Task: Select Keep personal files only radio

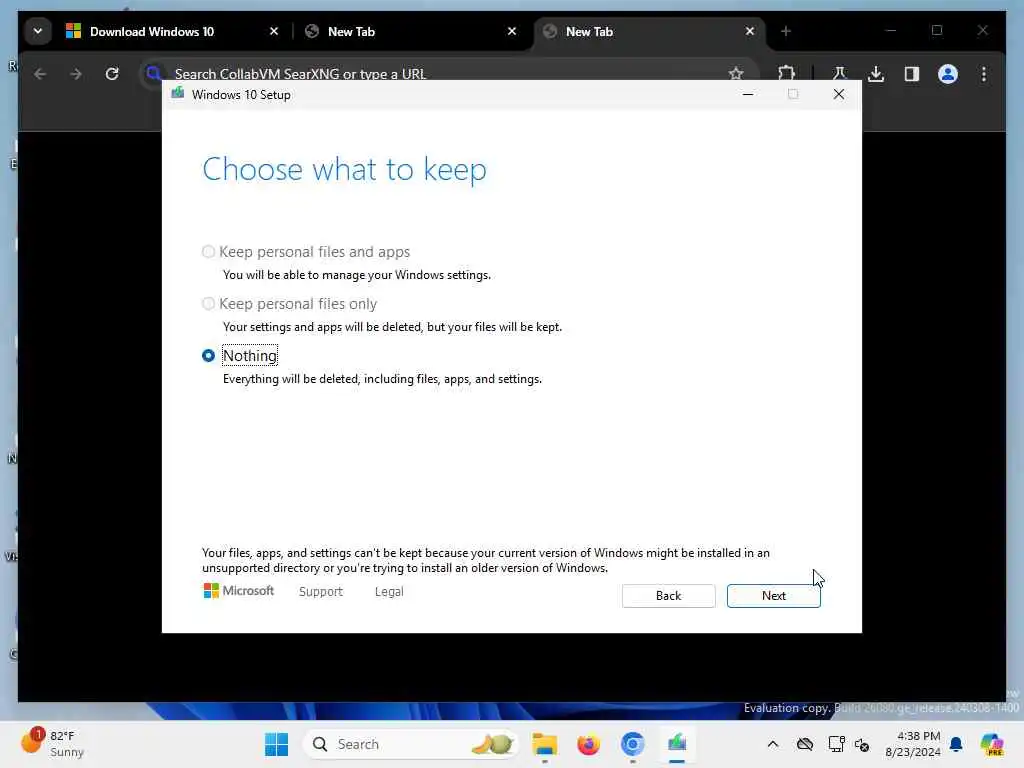Action: point(208,304)
